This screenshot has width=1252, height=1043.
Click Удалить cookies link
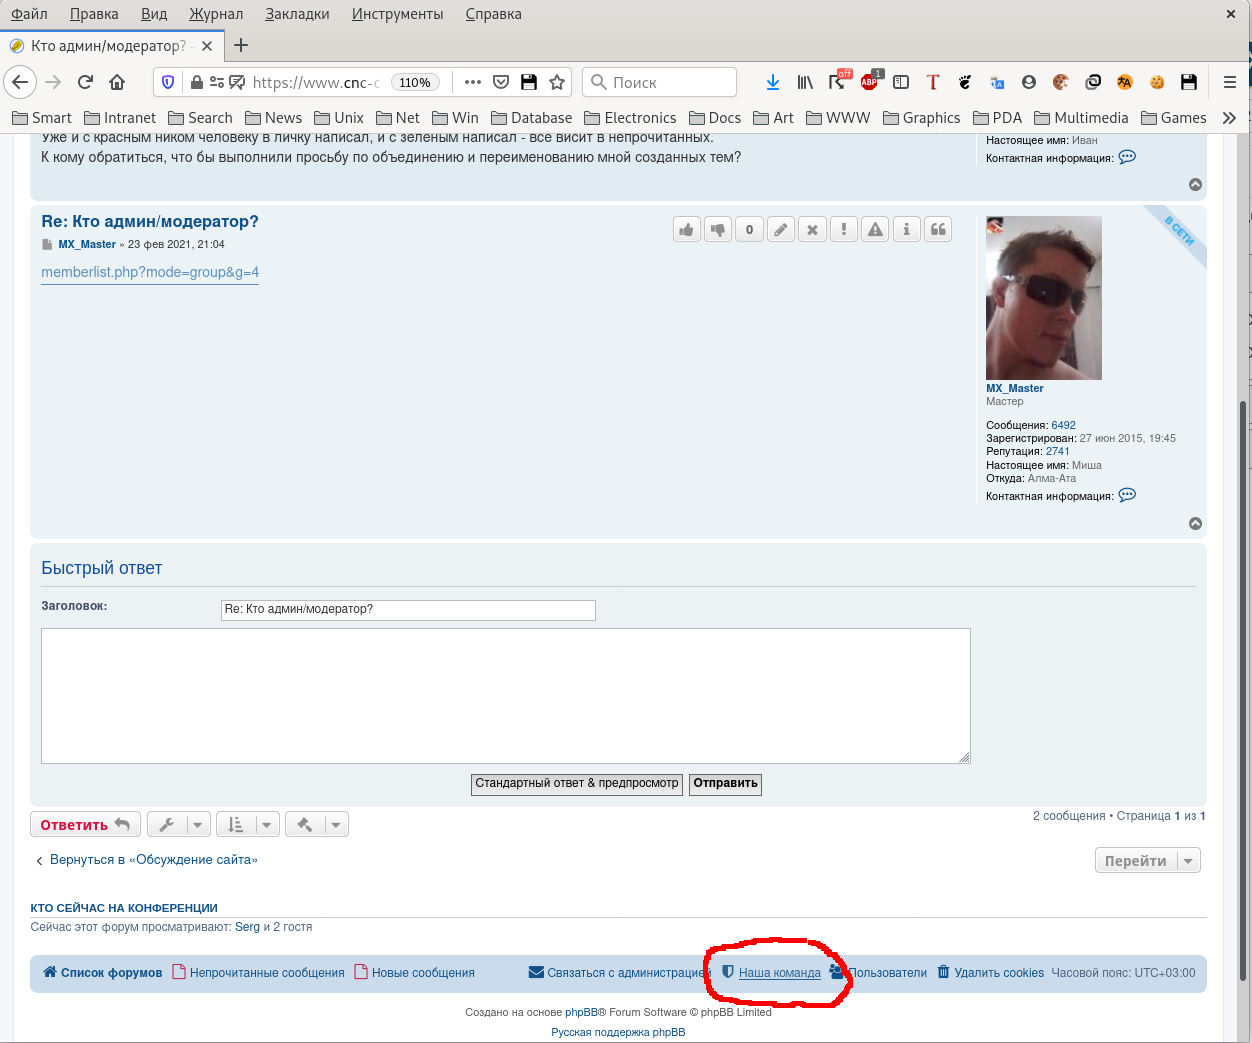(x=990, y=973)
